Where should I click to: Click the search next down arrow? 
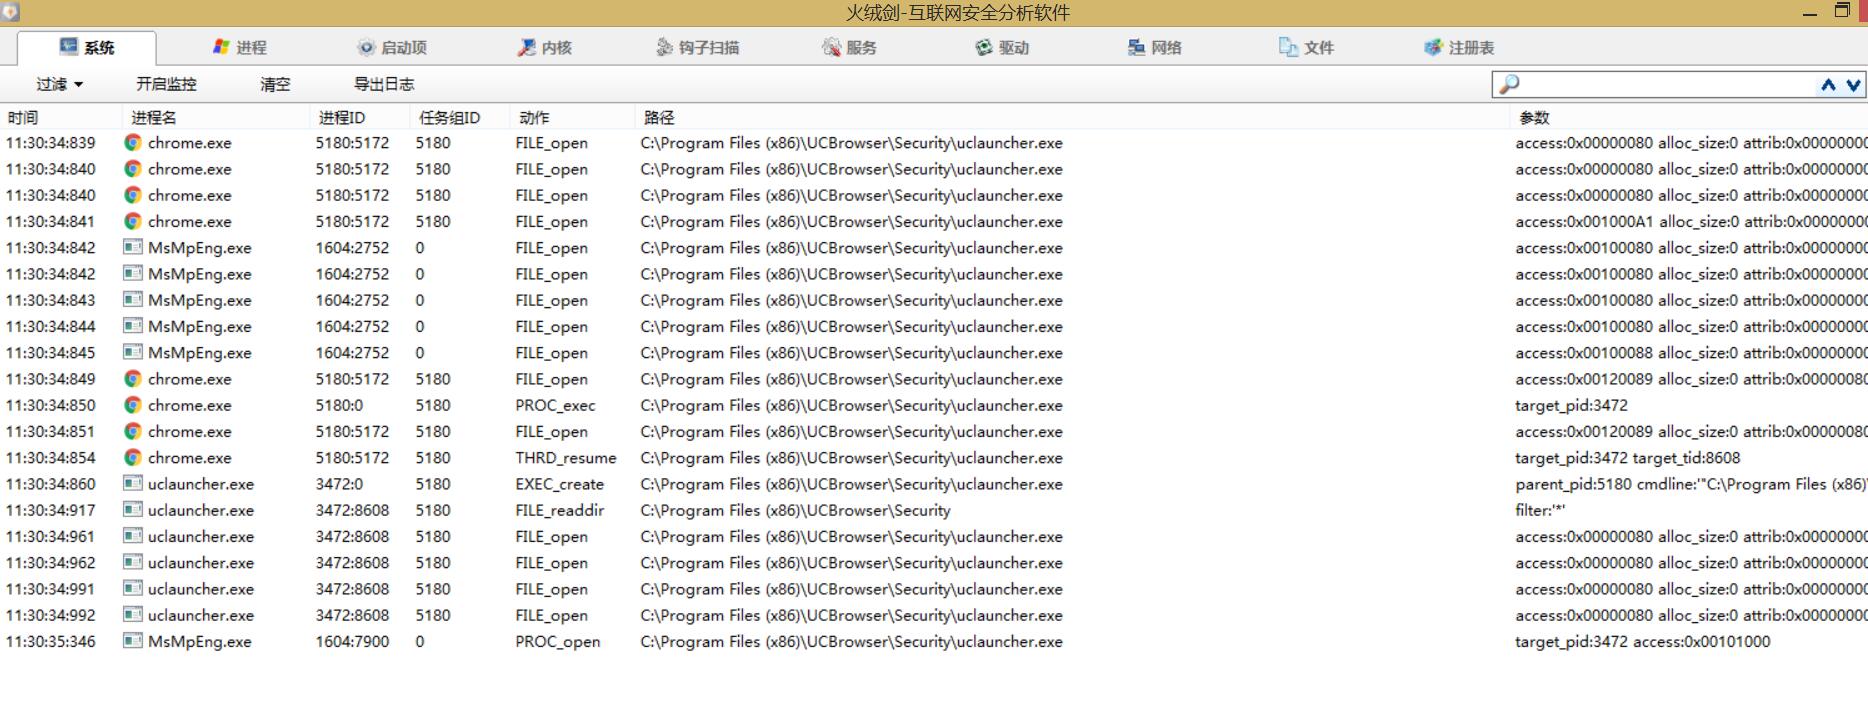1853,85
